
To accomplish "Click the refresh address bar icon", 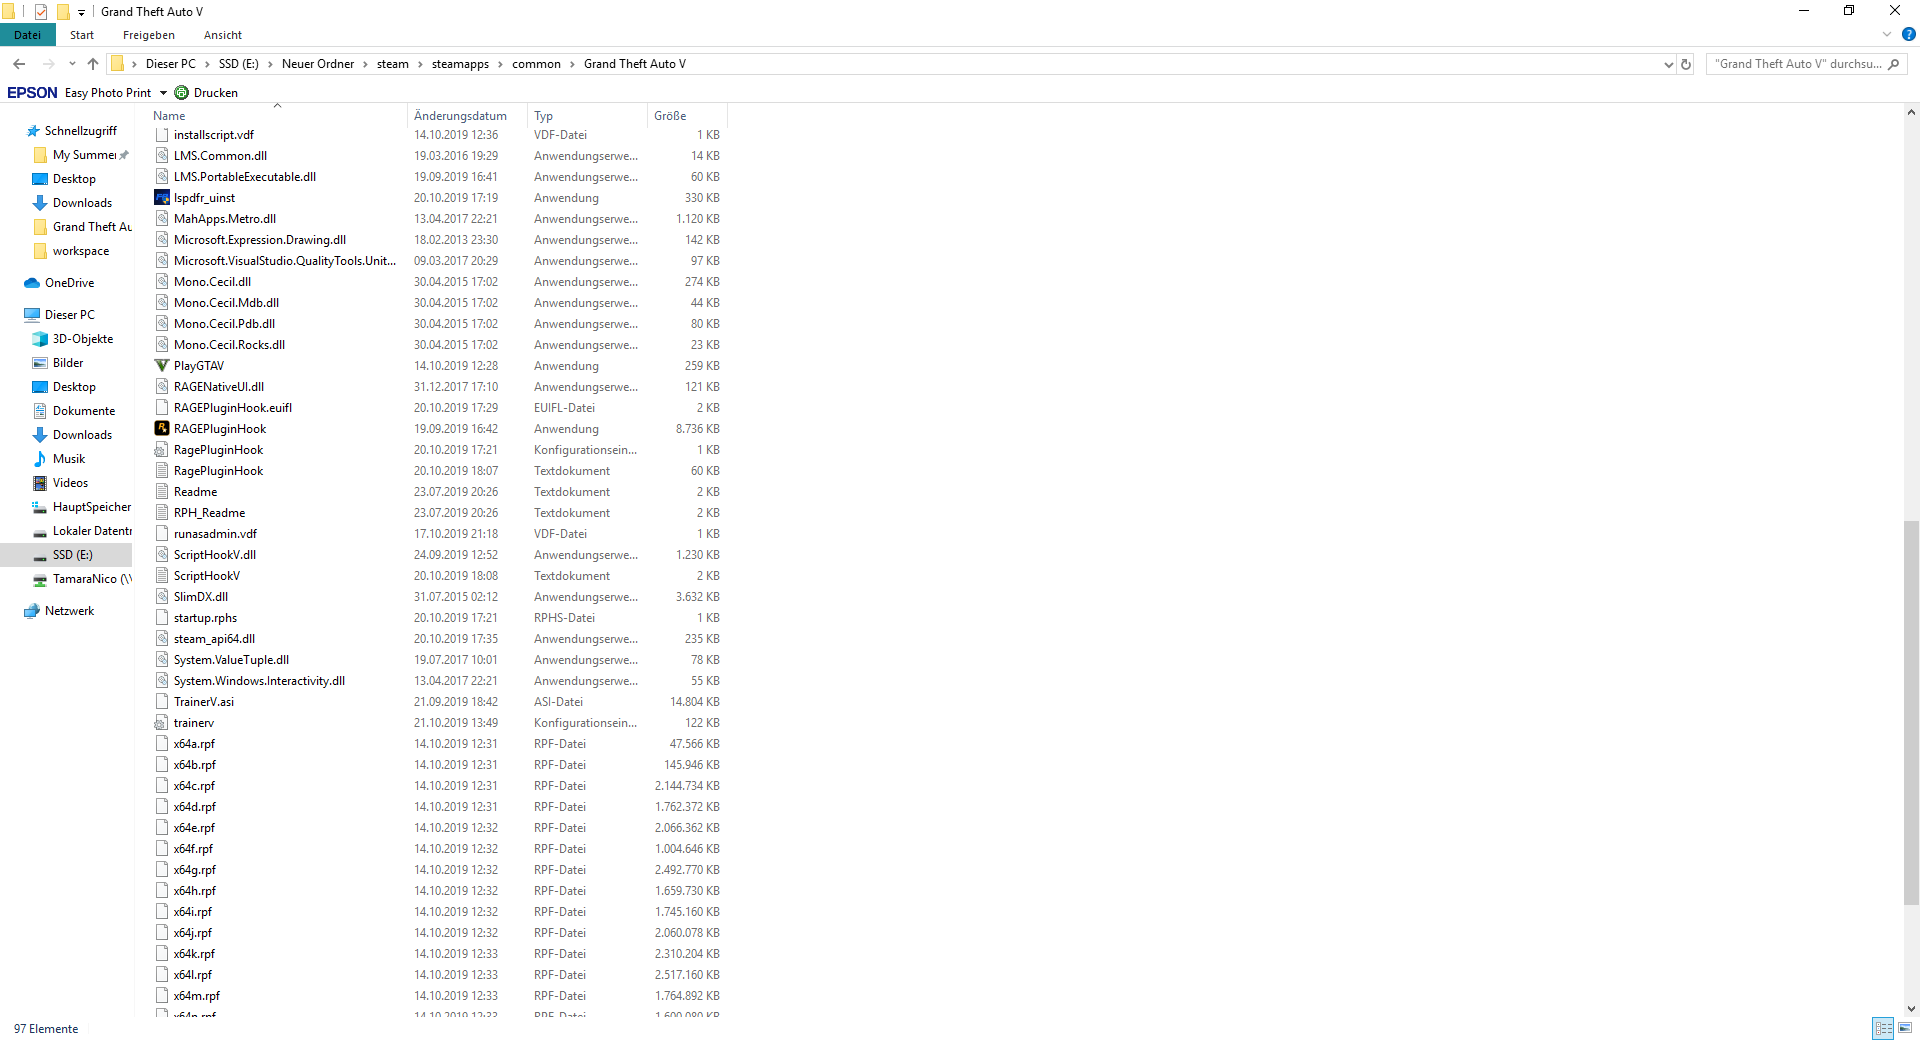I will (1686, 64).
